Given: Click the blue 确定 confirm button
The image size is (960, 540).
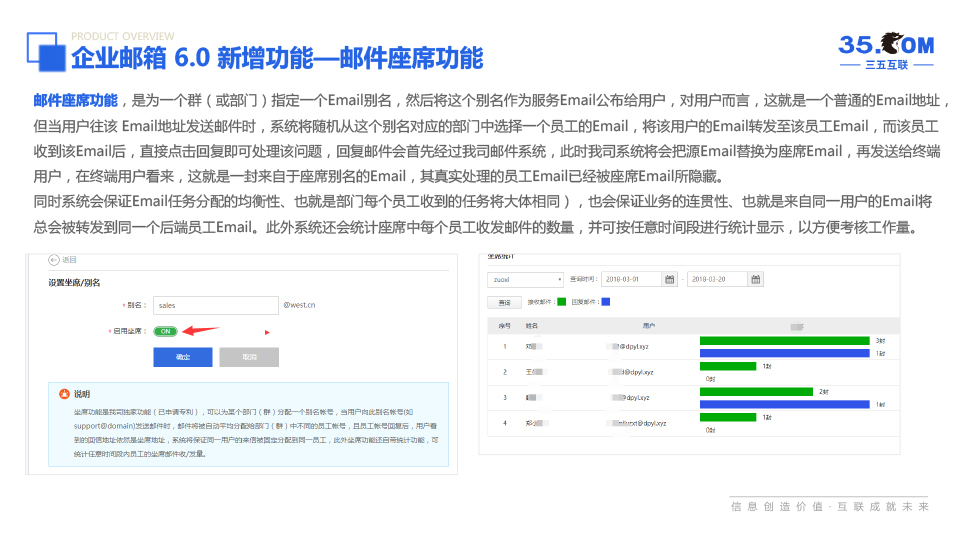Looking at the screenshot, I should 182,357.
